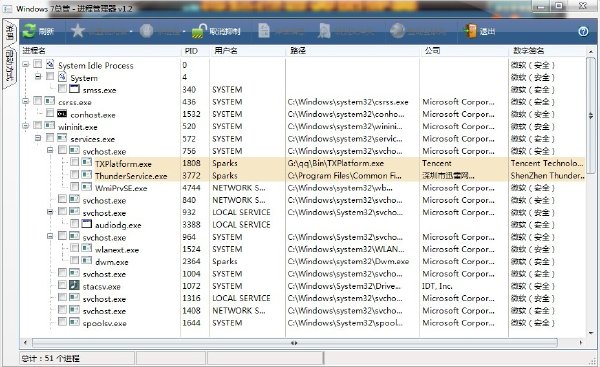
Task: Click the green padlock (取消限制) icon
Action: click(x=199, y=31)
